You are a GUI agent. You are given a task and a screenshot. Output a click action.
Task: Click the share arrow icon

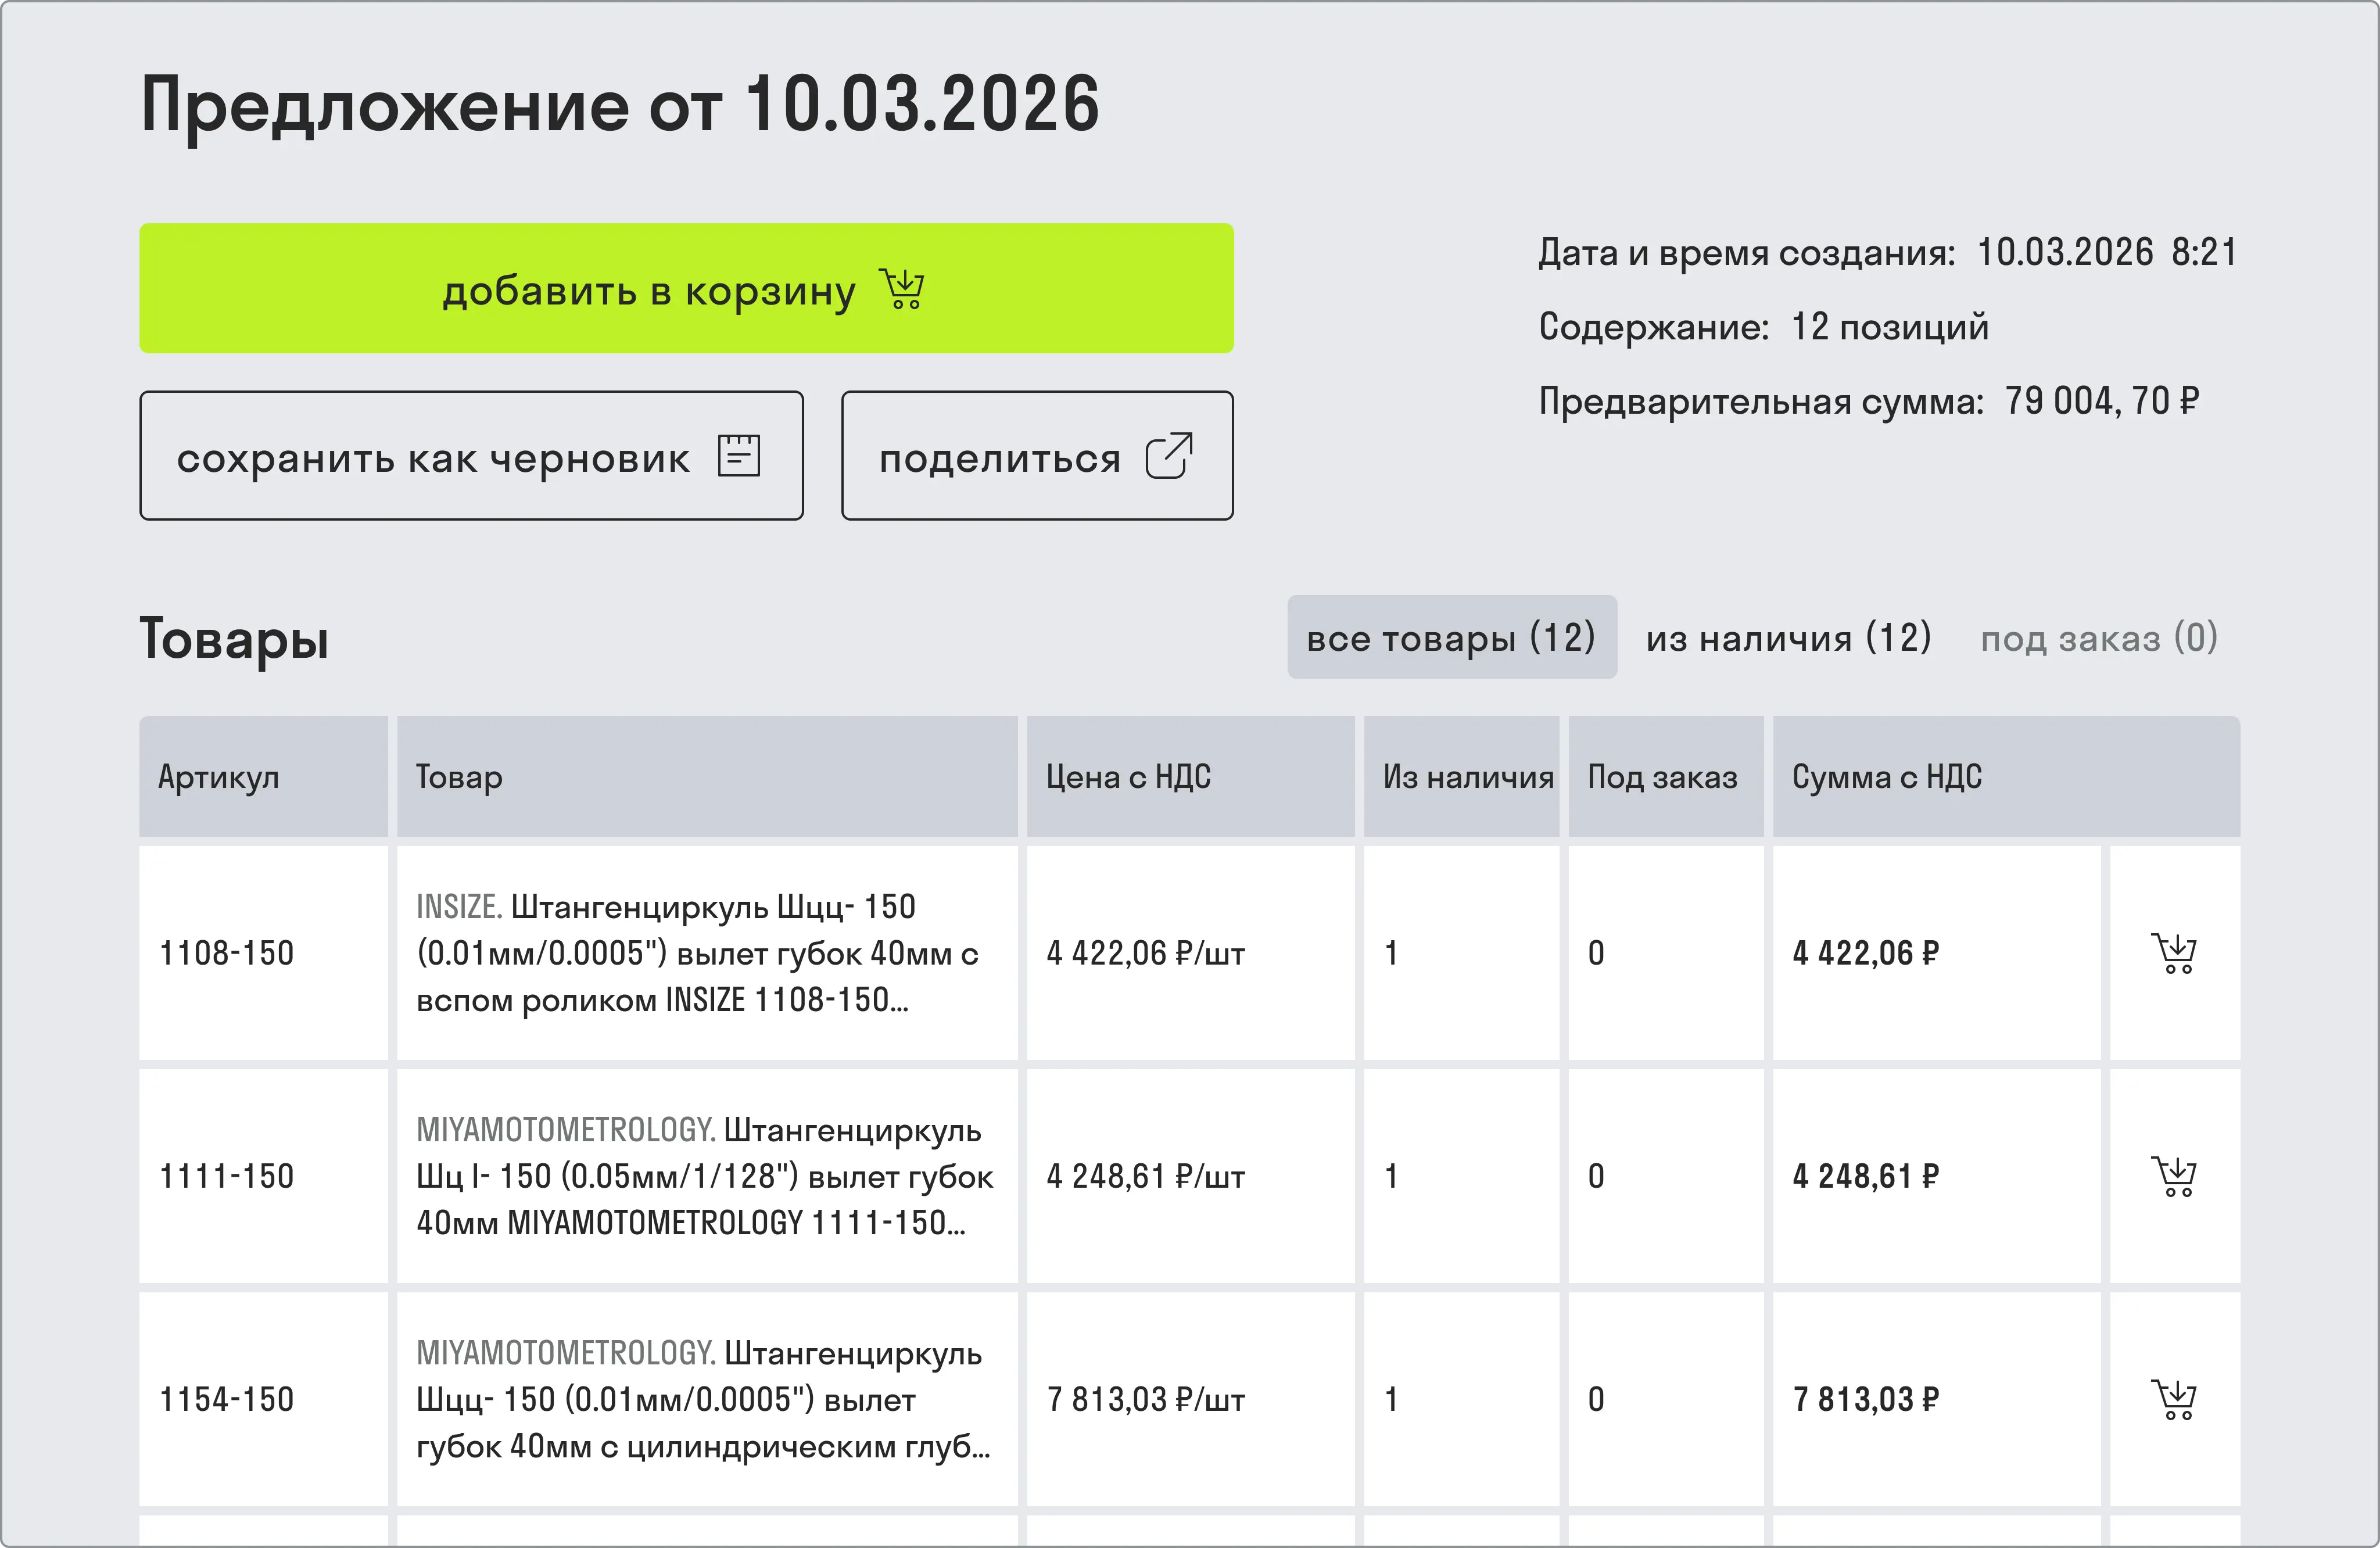pyautogui.click(x=1169, y=456)
